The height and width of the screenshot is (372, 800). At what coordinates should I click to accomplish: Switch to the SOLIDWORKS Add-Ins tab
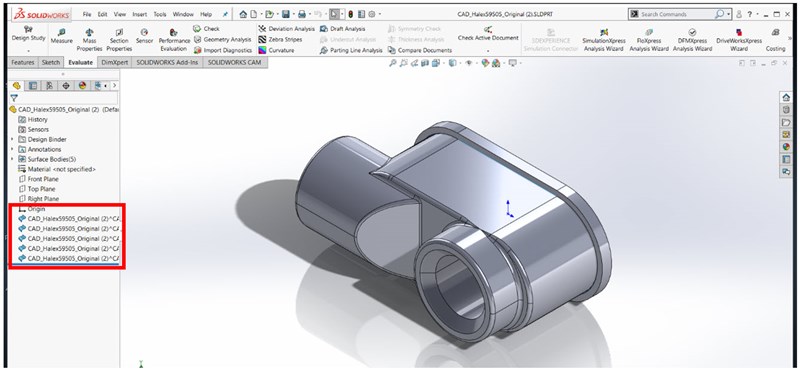point(167,62)
